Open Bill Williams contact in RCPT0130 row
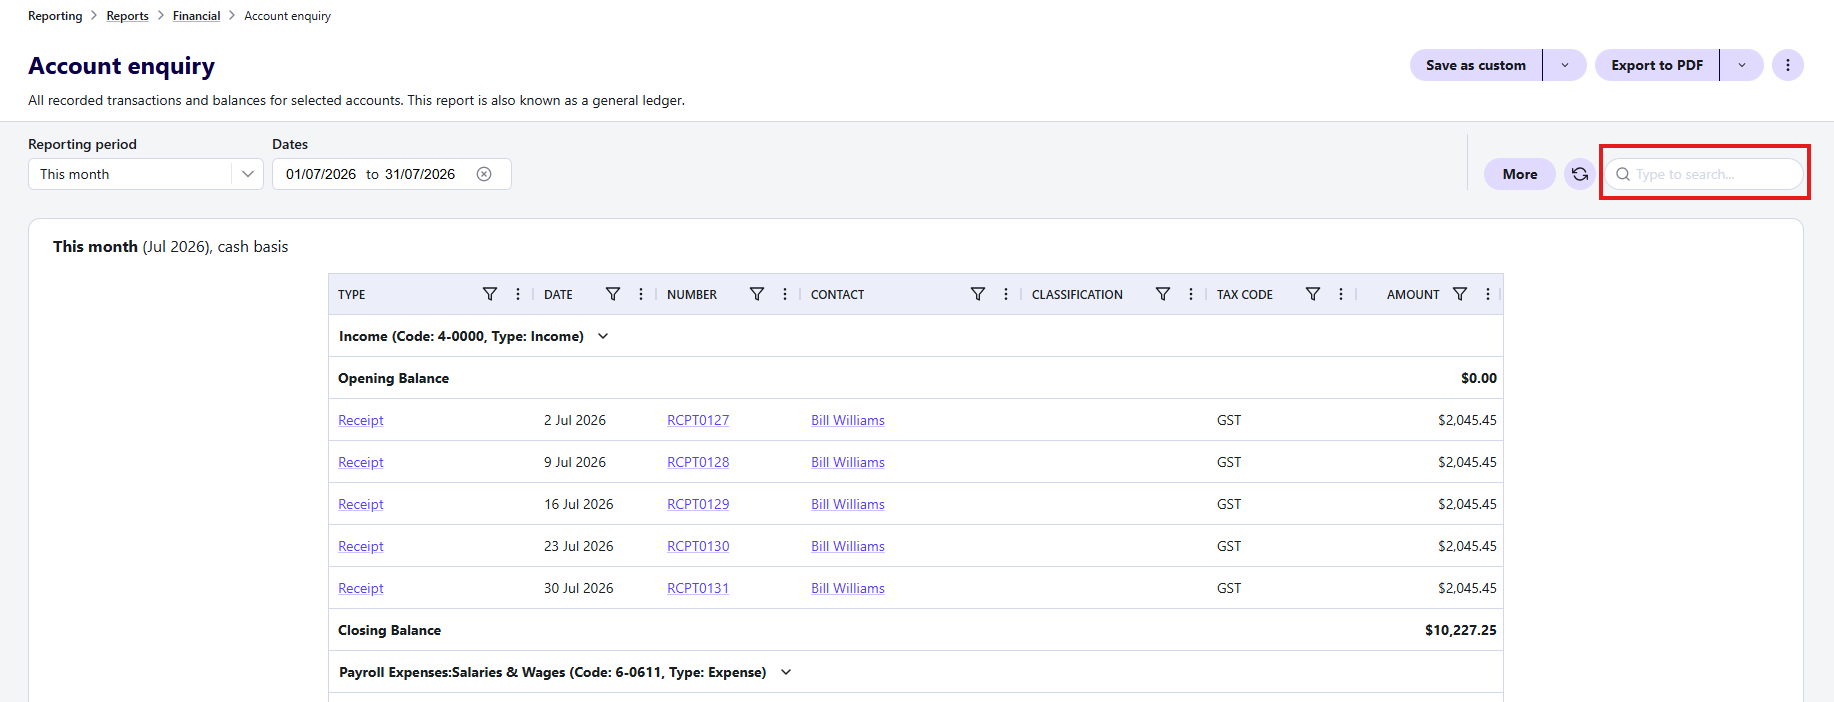The width and height of the screenshot is (1834, 702). (x=848, y=546)
